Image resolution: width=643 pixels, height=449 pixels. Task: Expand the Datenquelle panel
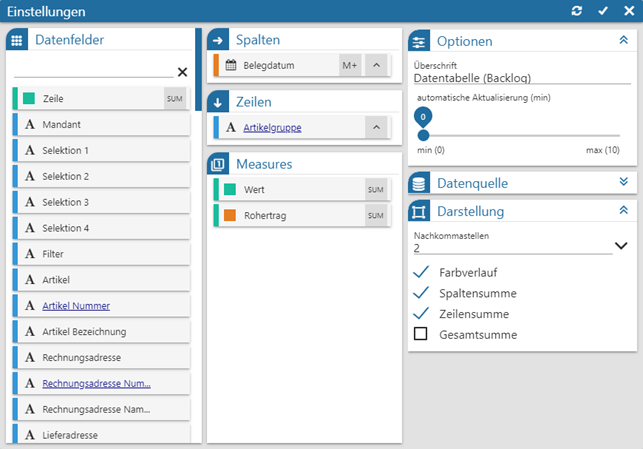(x=623, y=182)
